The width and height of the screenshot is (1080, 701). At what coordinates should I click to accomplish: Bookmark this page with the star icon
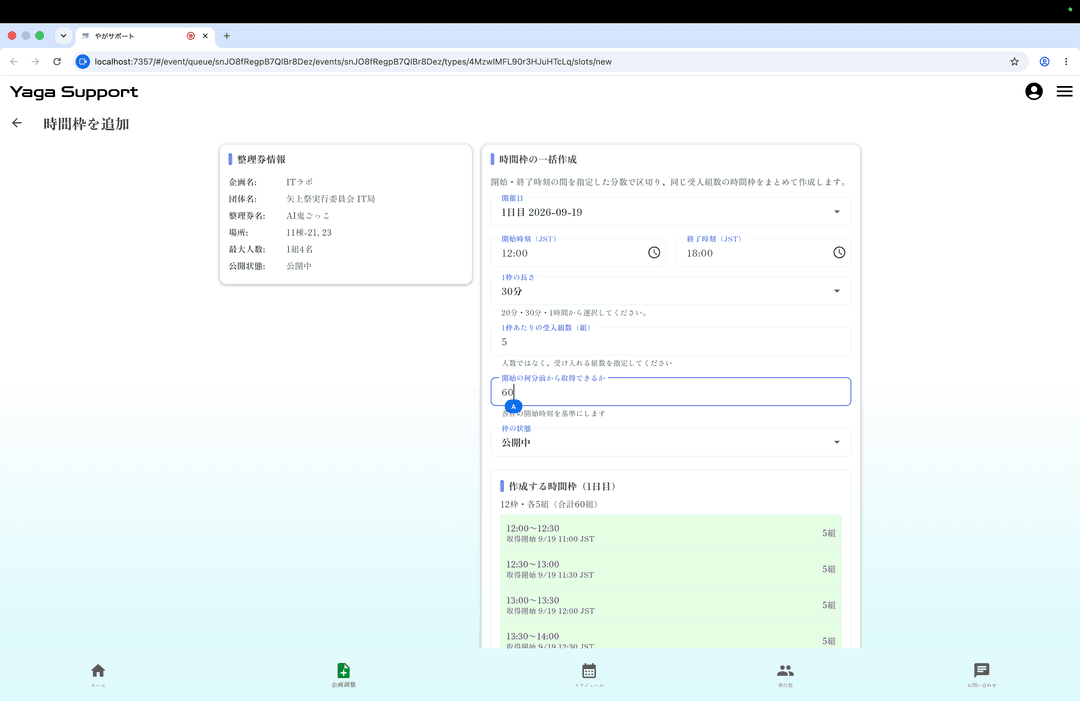tap(1014, 61)
